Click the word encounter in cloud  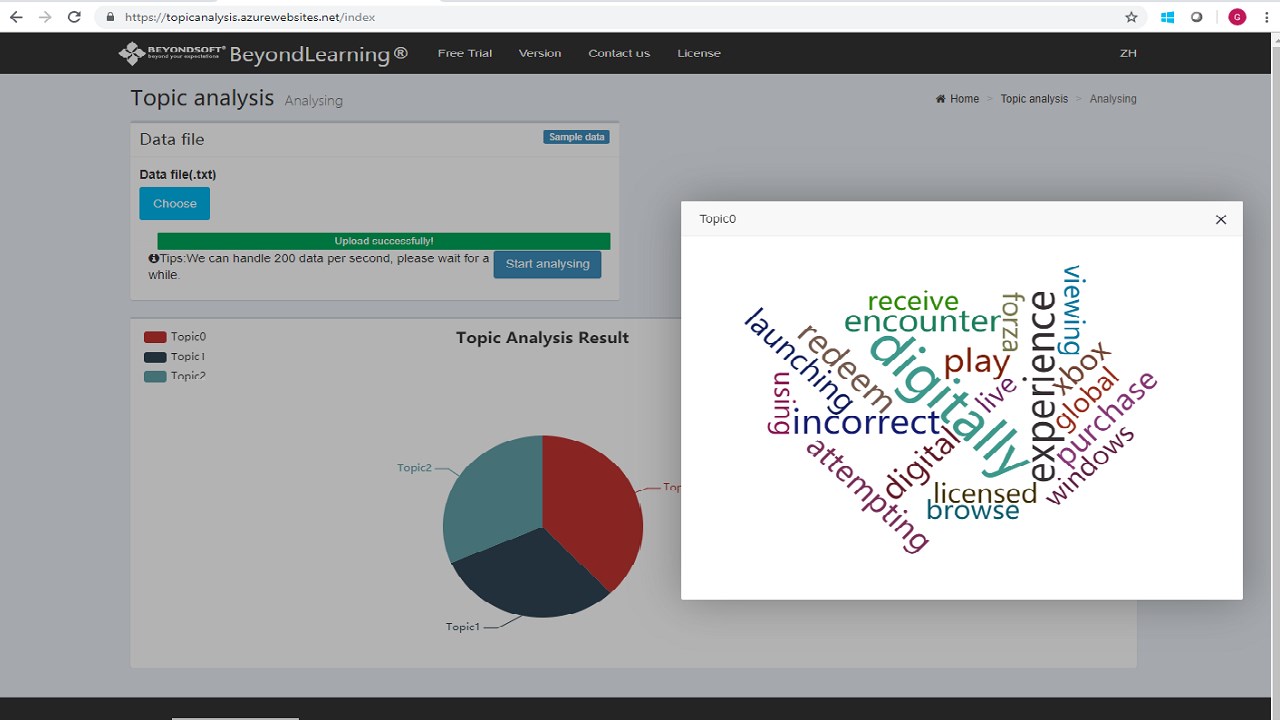922,322
